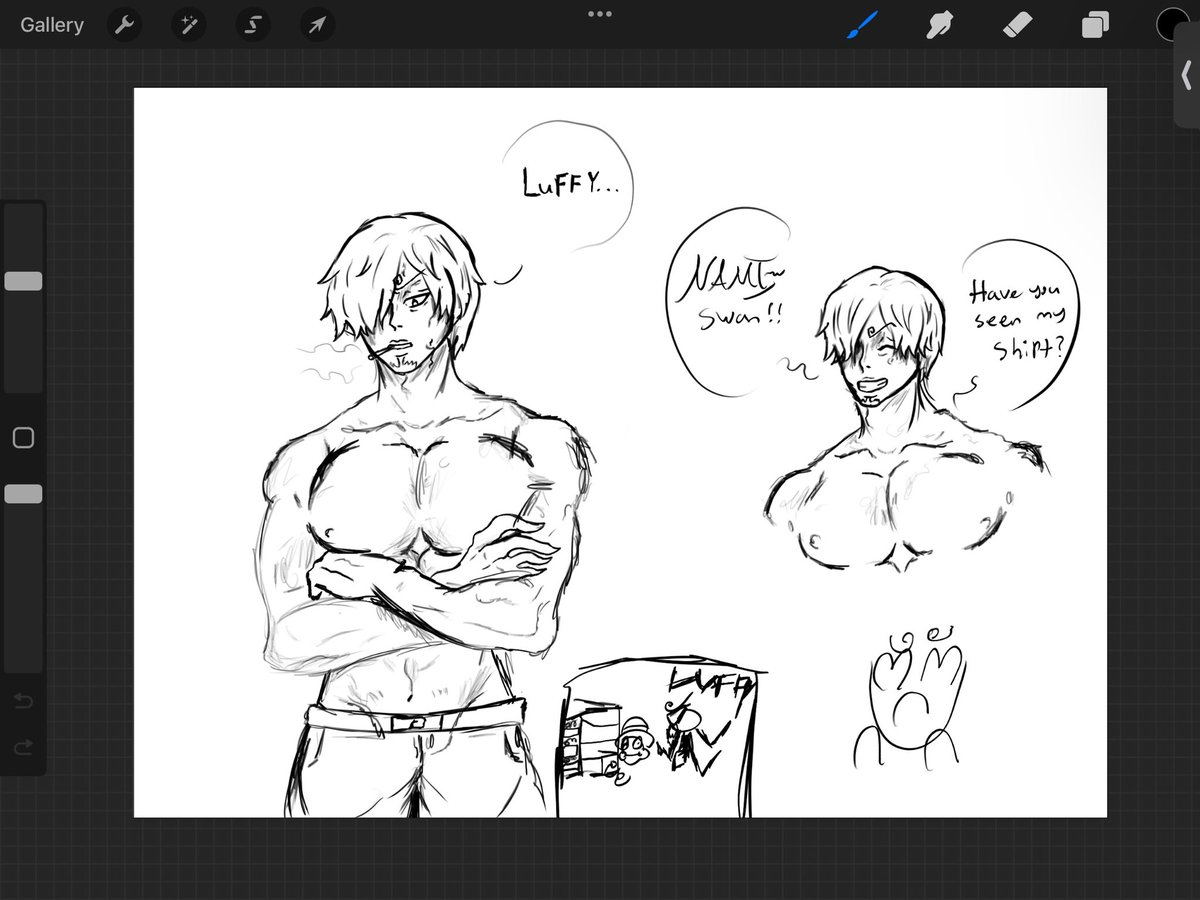This screenshot has width=1200, height=900.
Task: Select the Smudge tool
Action: coord(939,25)
